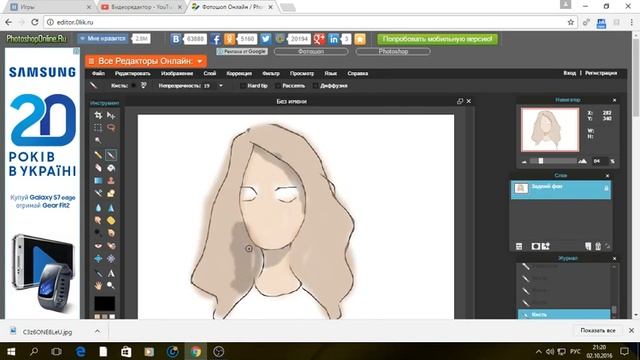Open the Просмотр menu
Viewport: 640px width, 360px height.
pos(302,73)
